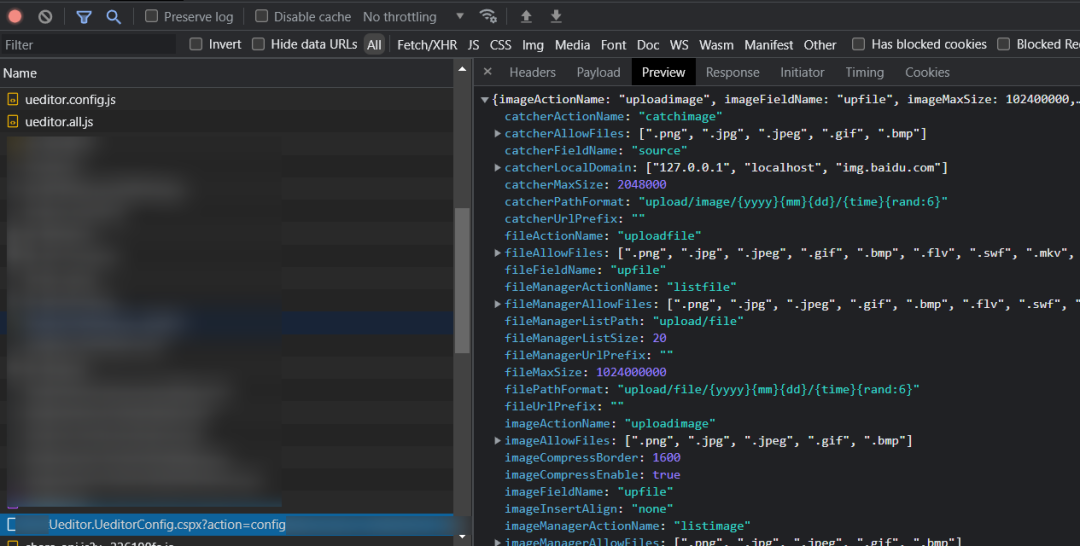Viewport: 1080px width, 546px height.
Task: Filter requests by Fetch/XHR
Action: click(427, 45)
